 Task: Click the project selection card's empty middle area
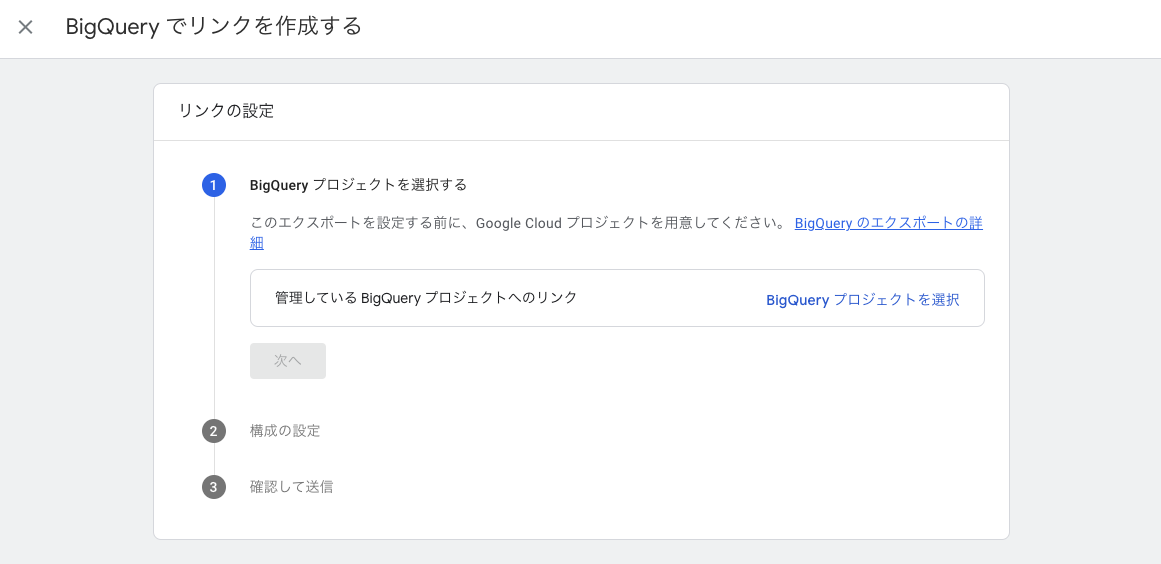tap(671, 298)
